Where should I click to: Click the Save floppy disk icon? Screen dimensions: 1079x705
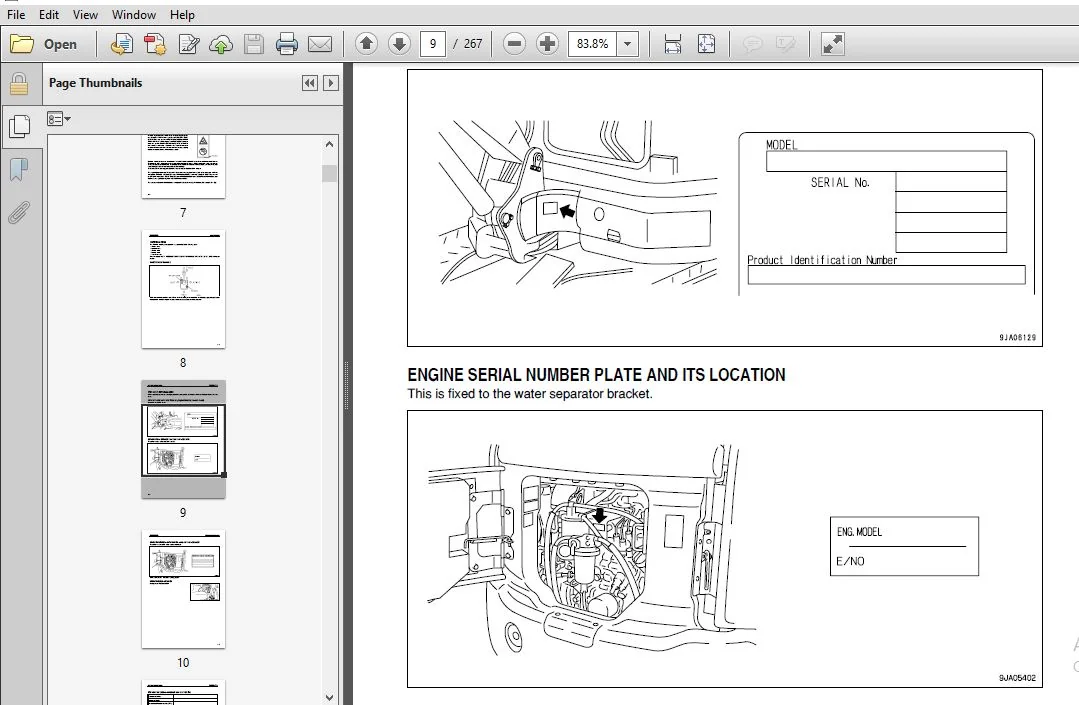tap(254, 44)
